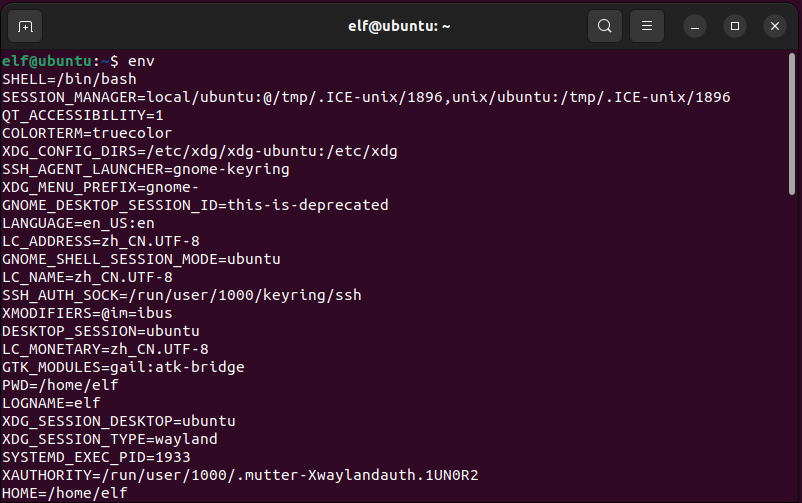The height and width of the screenshot is (503, 802).
Task: Close the terminal window
Action: coord(775,26)
